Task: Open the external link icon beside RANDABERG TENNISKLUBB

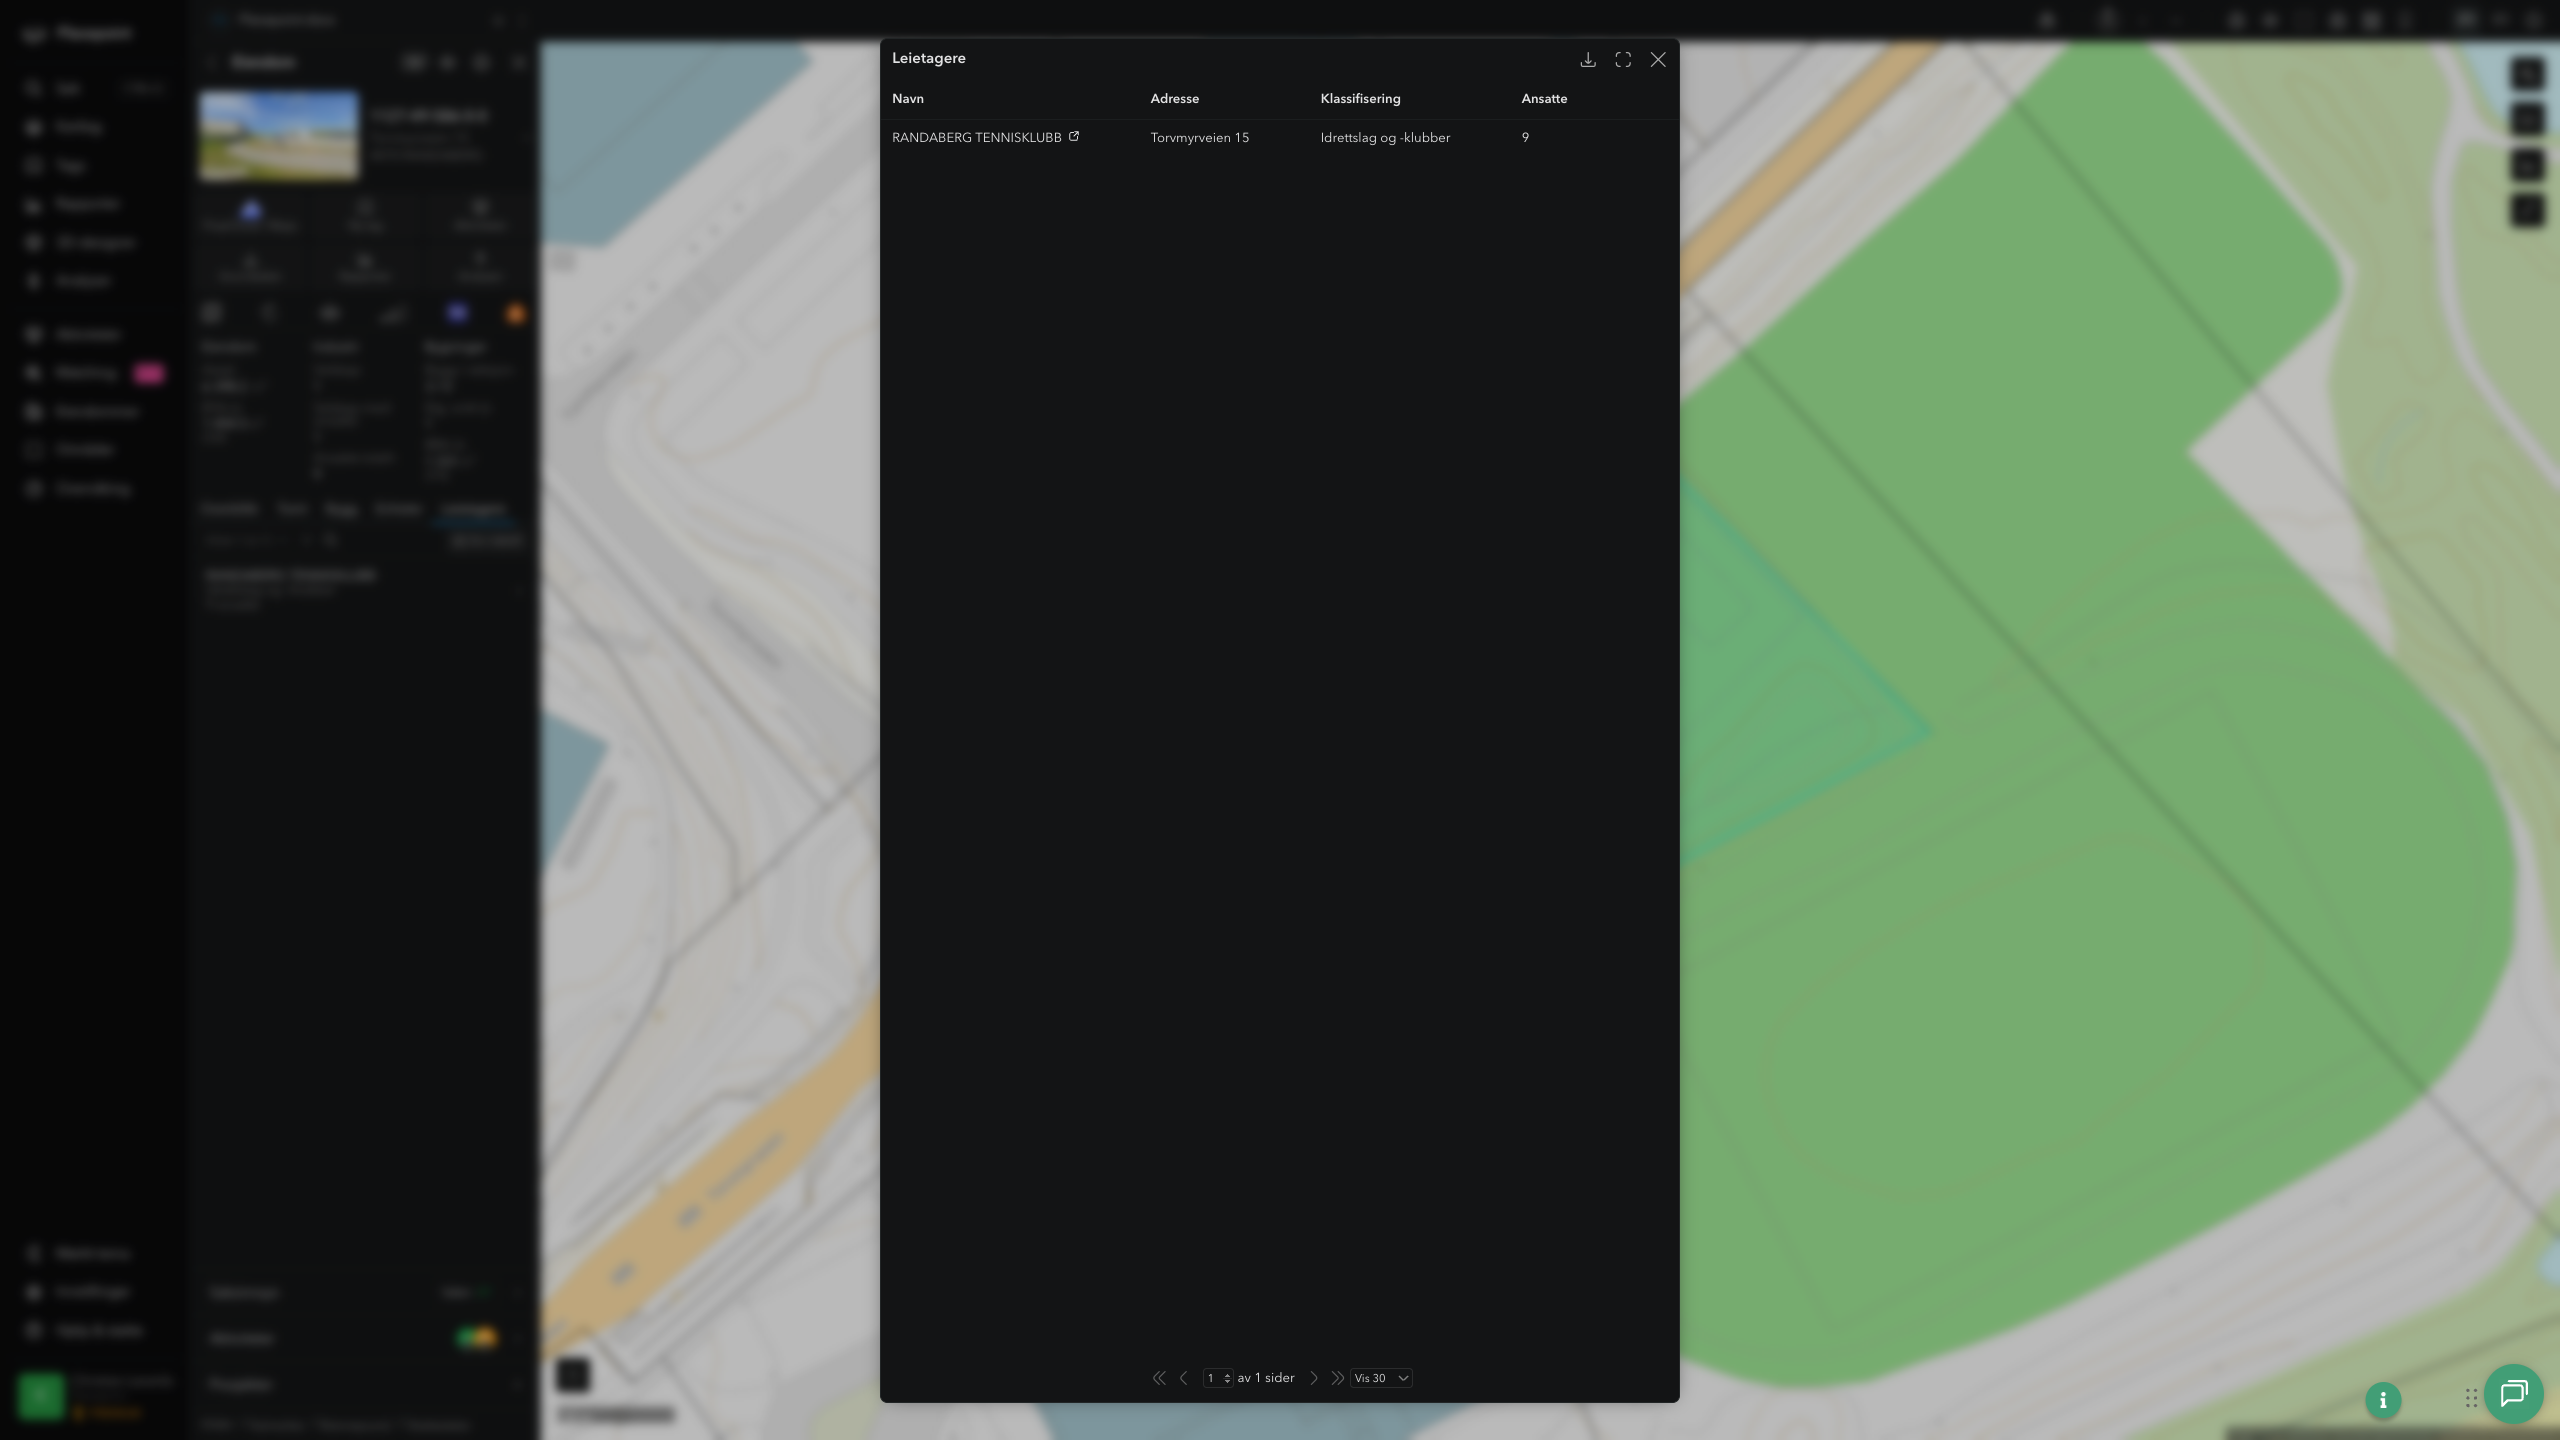Action: click(x=1074, y=137)
